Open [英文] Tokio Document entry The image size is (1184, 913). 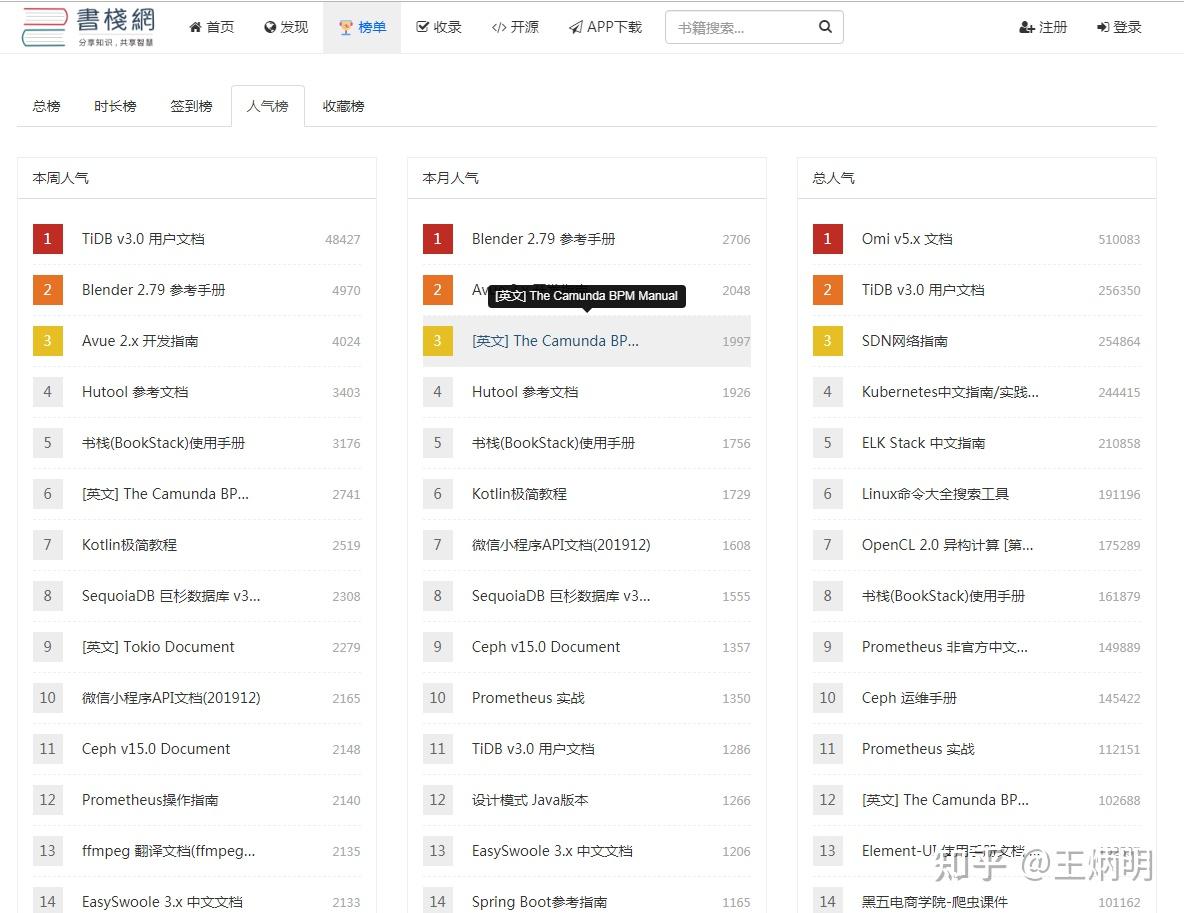(x=158, y=647)
